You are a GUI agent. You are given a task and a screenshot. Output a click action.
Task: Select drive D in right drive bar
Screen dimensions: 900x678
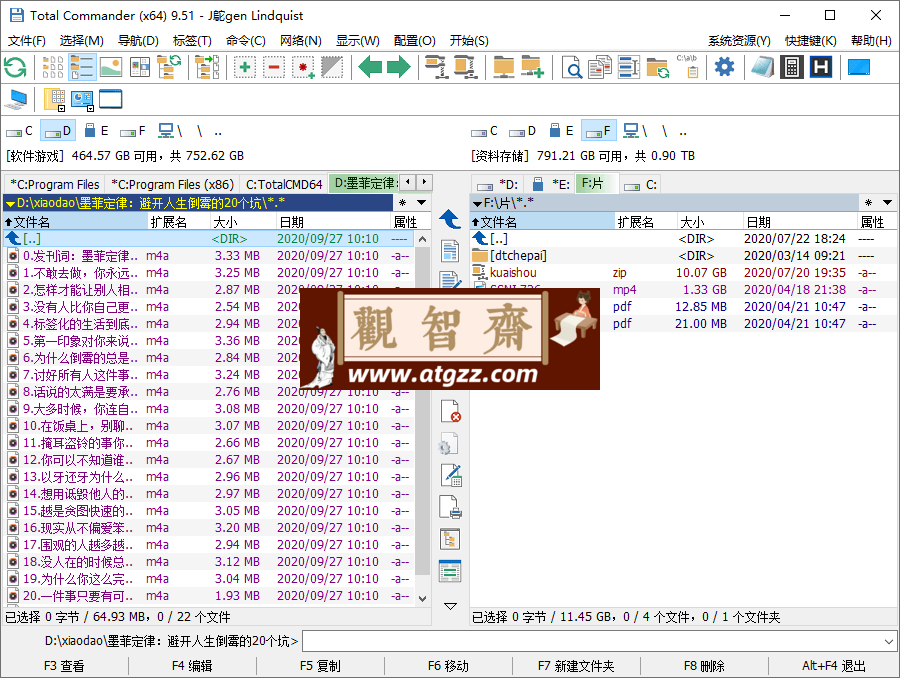pos(523,131)
